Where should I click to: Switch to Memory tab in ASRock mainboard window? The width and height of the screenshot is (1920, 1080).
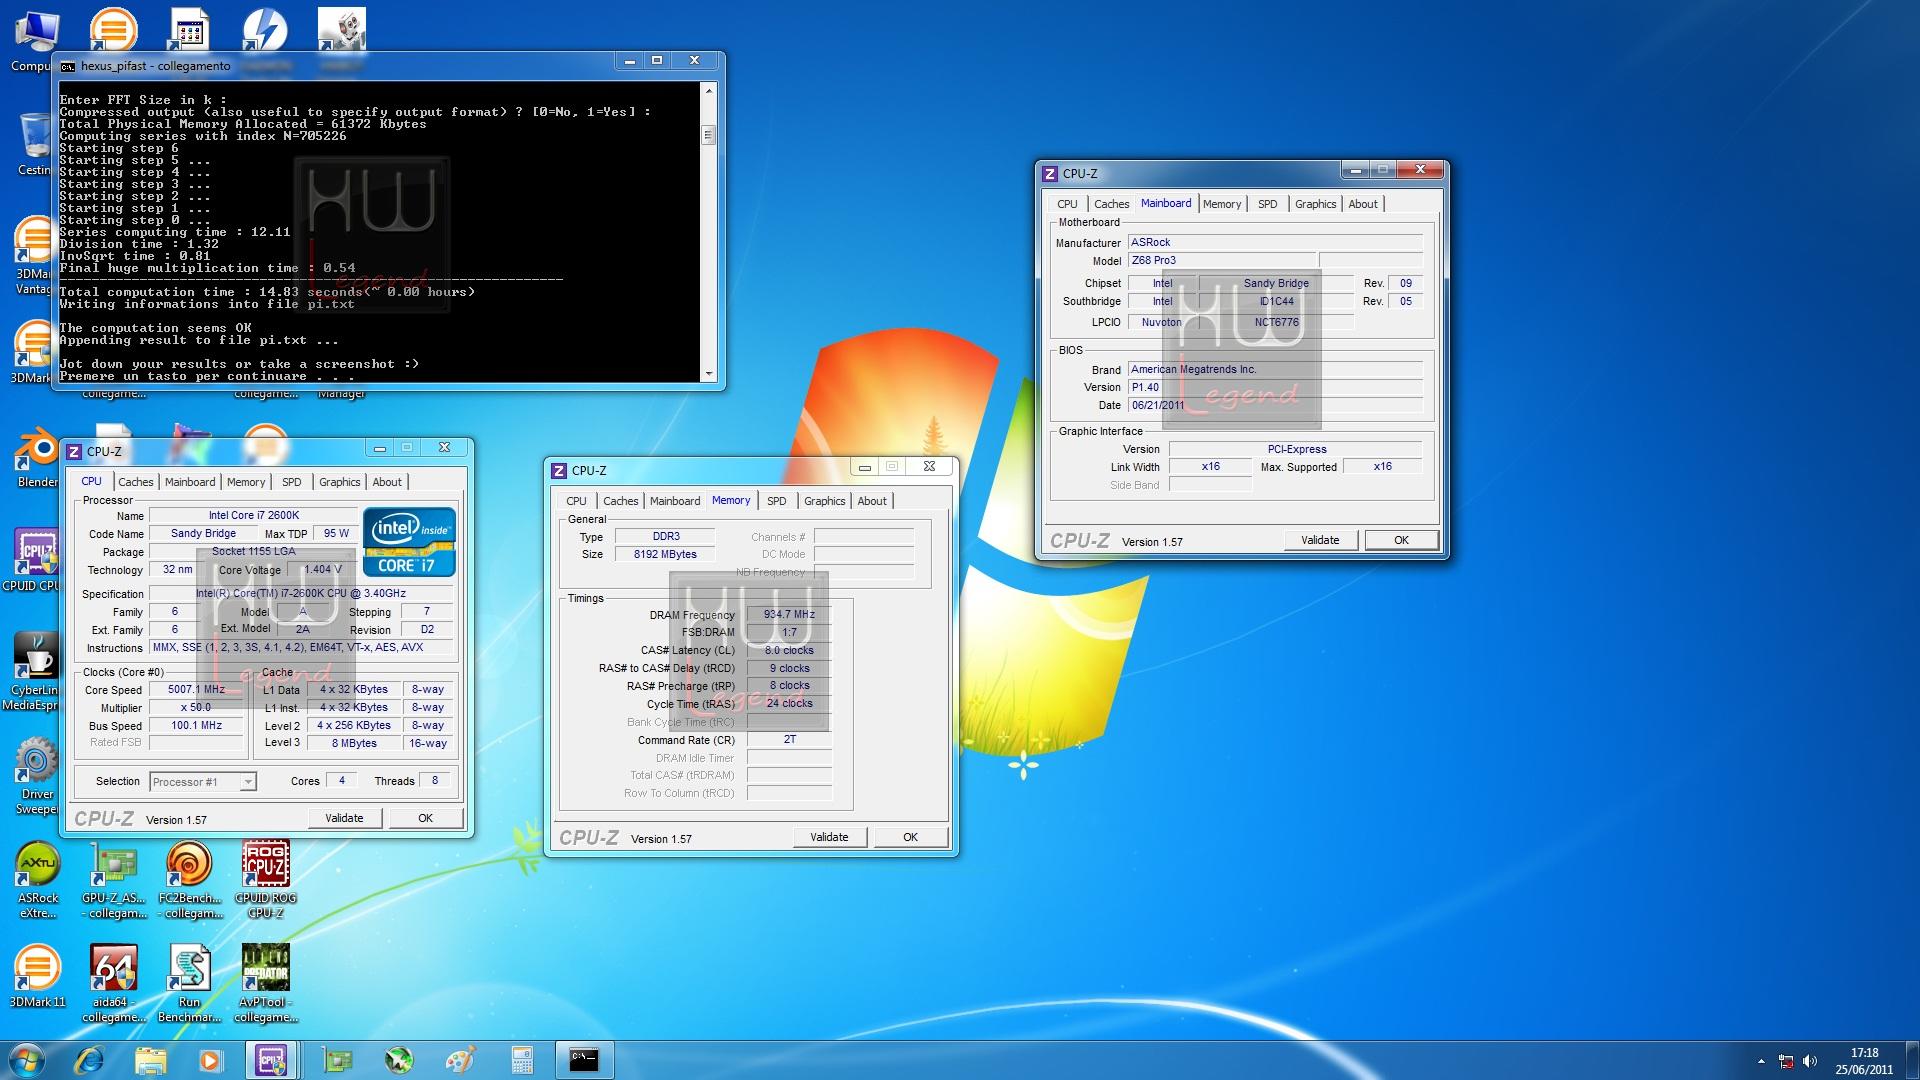pos(1222,204)
